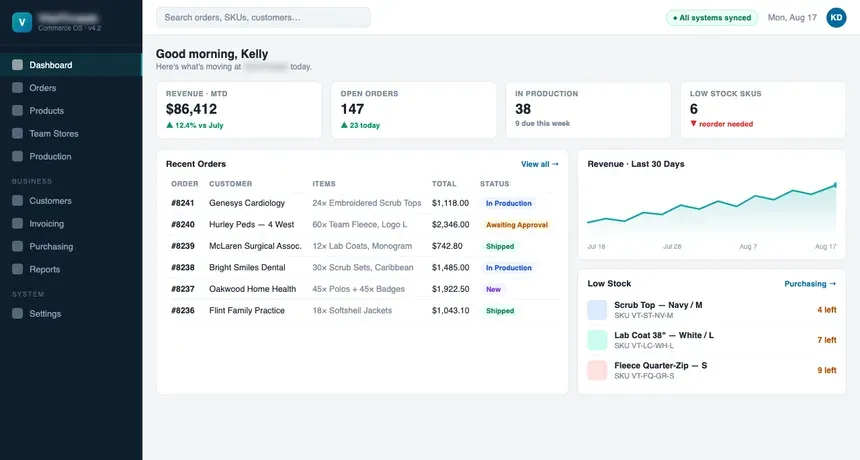Click customer McLaren Surgical Assoc.
Viewport: 860px width, 460px height.
(x=255, y=246)
